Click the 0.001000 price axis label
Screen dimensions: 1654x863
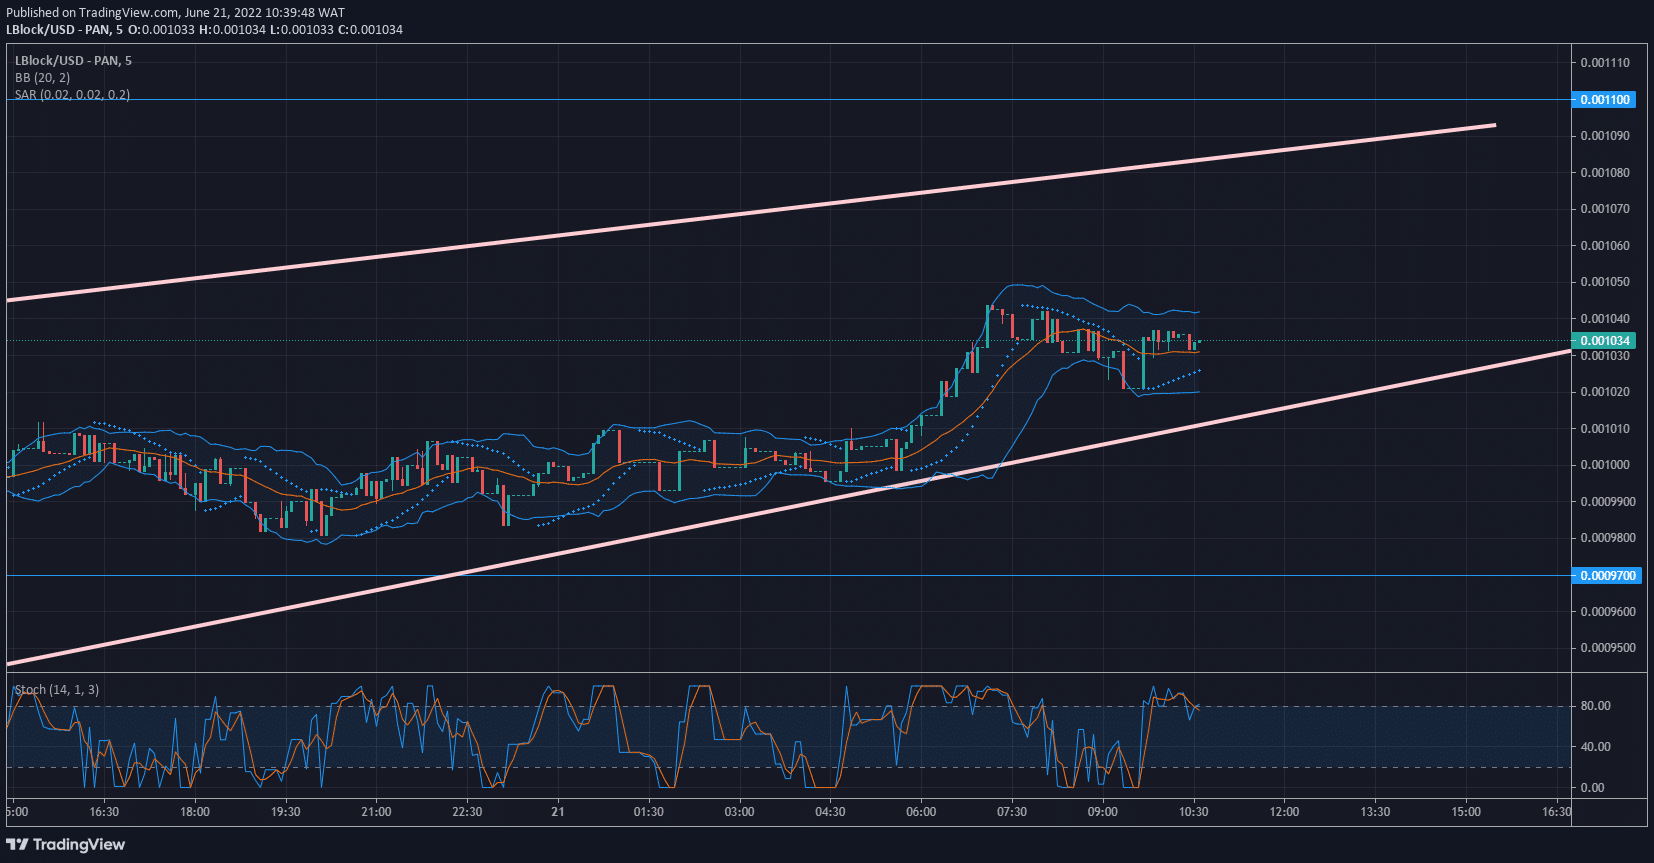coord(1605,465)
